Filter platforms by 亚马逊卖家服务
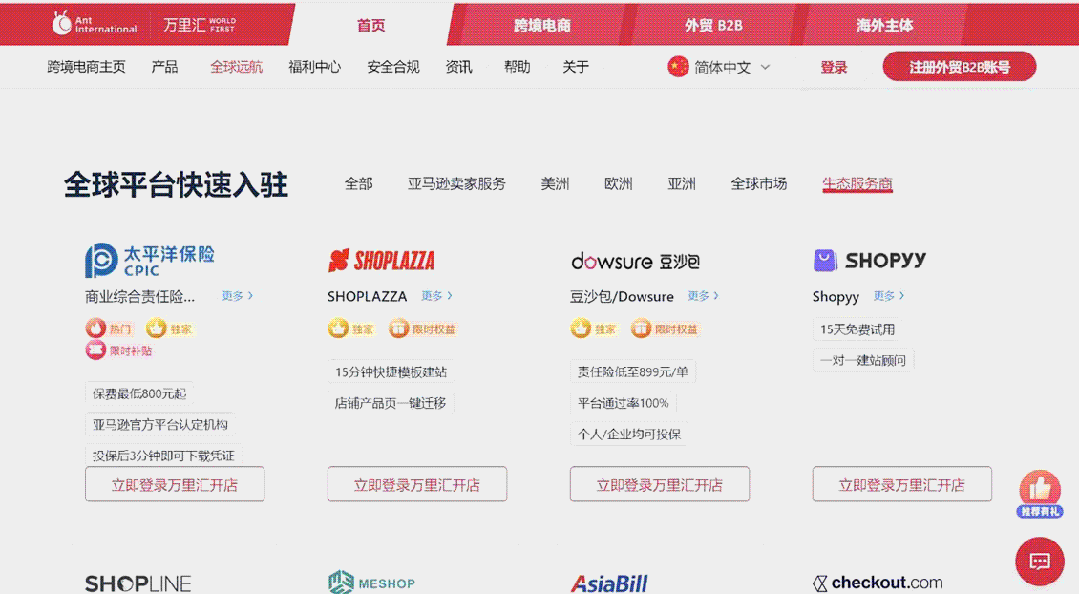The image size is (1079, 594). point(456,184)
